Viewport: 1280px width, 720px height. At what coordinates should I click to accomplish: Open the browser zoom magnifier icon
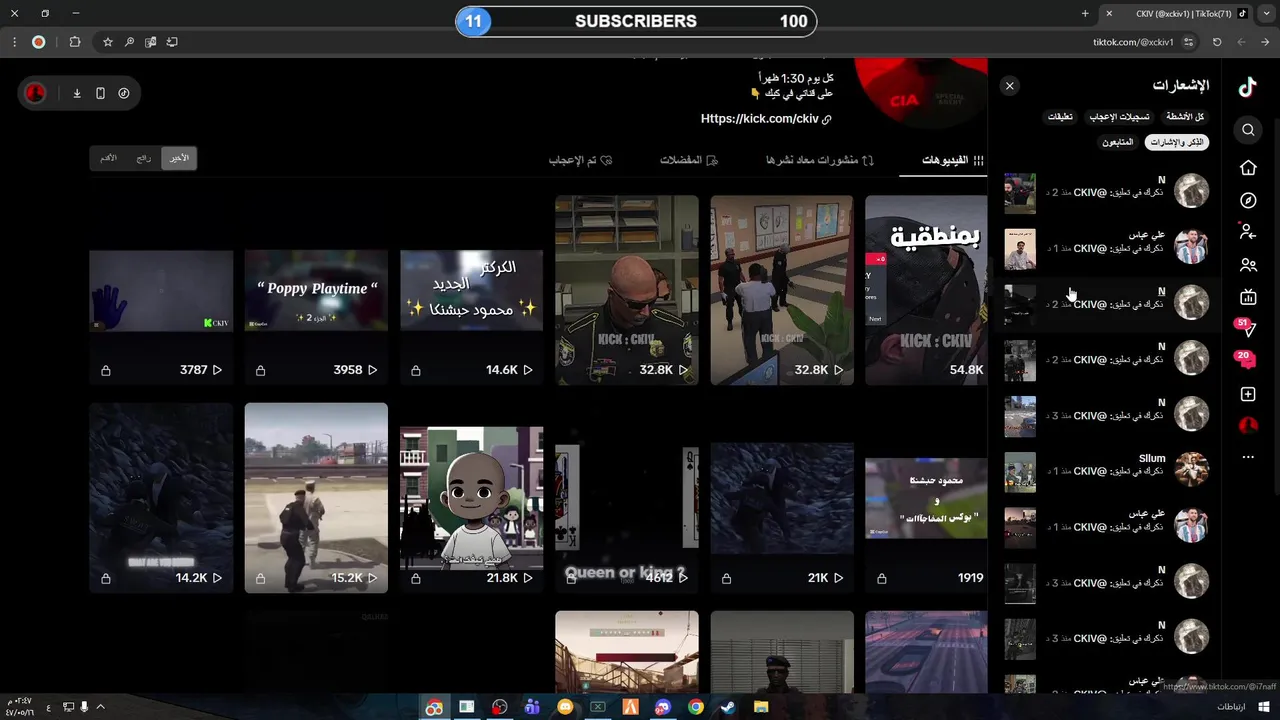129,42
